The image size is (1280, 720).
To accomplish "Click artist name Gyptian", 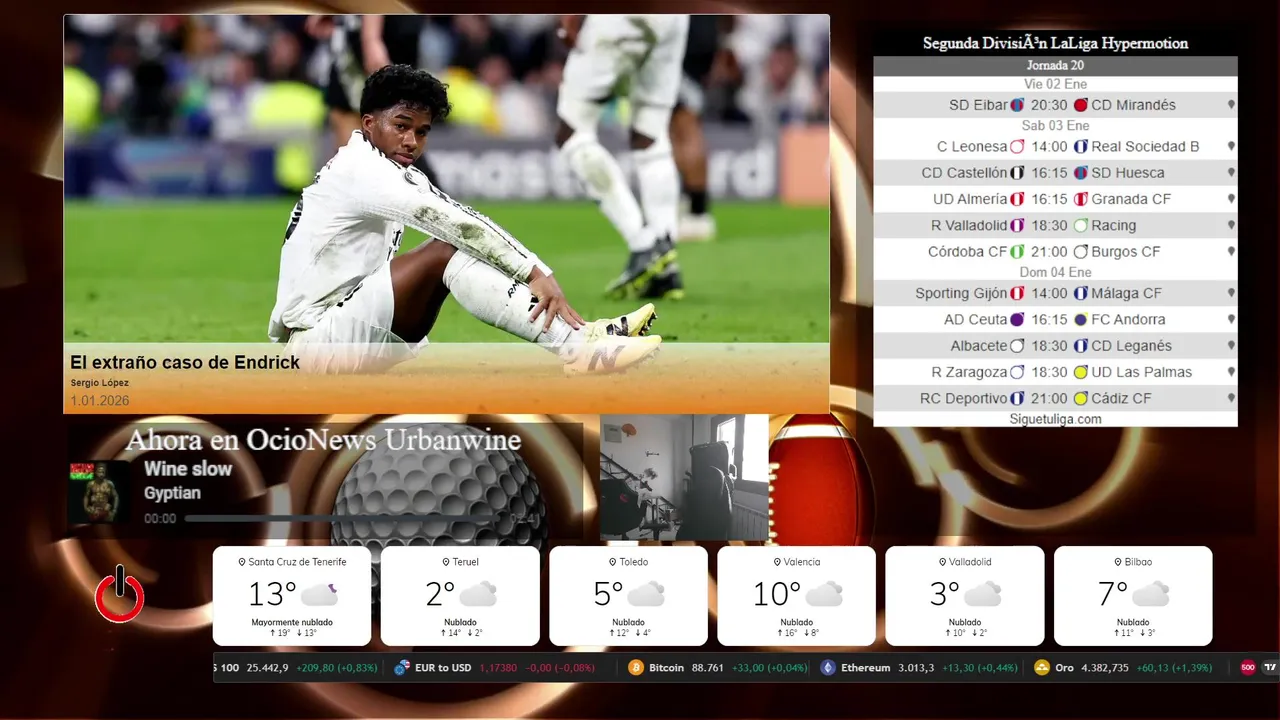I will pos(172,493).
